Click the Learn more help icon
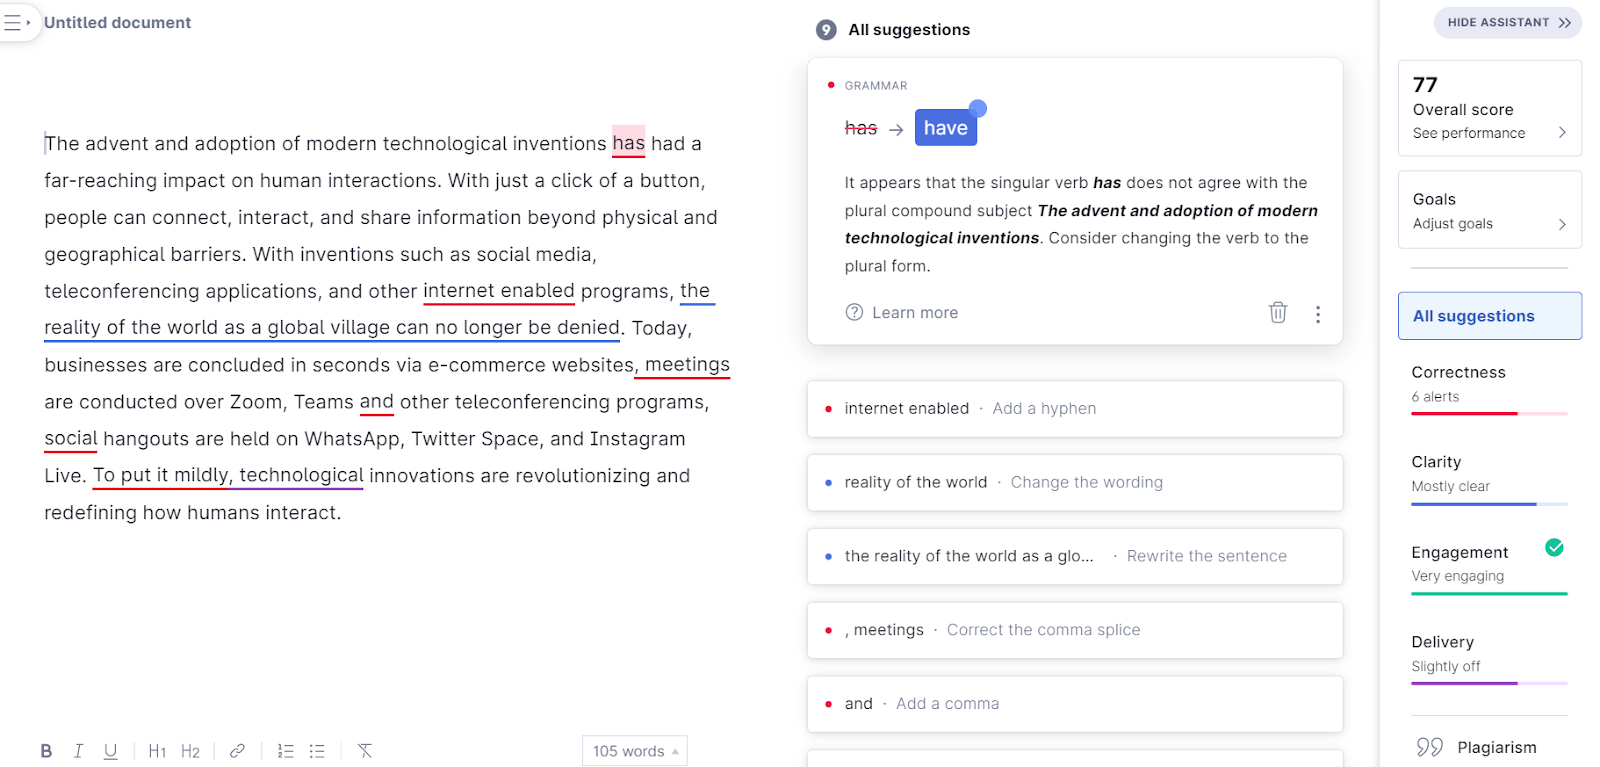This screenshot has height=767, width=1600. 854,312
